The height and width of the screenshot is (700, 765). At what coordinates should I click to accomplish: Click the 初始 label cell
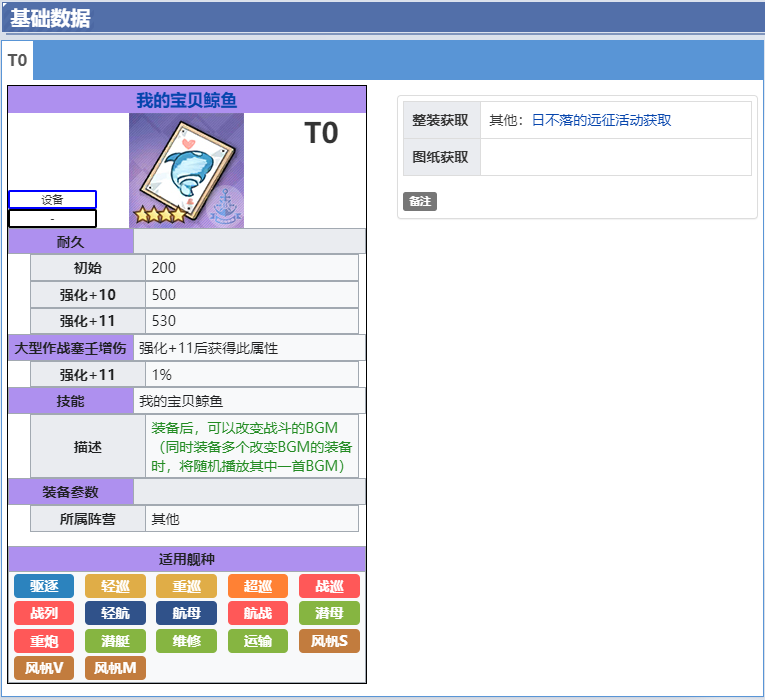click(88, 267)
